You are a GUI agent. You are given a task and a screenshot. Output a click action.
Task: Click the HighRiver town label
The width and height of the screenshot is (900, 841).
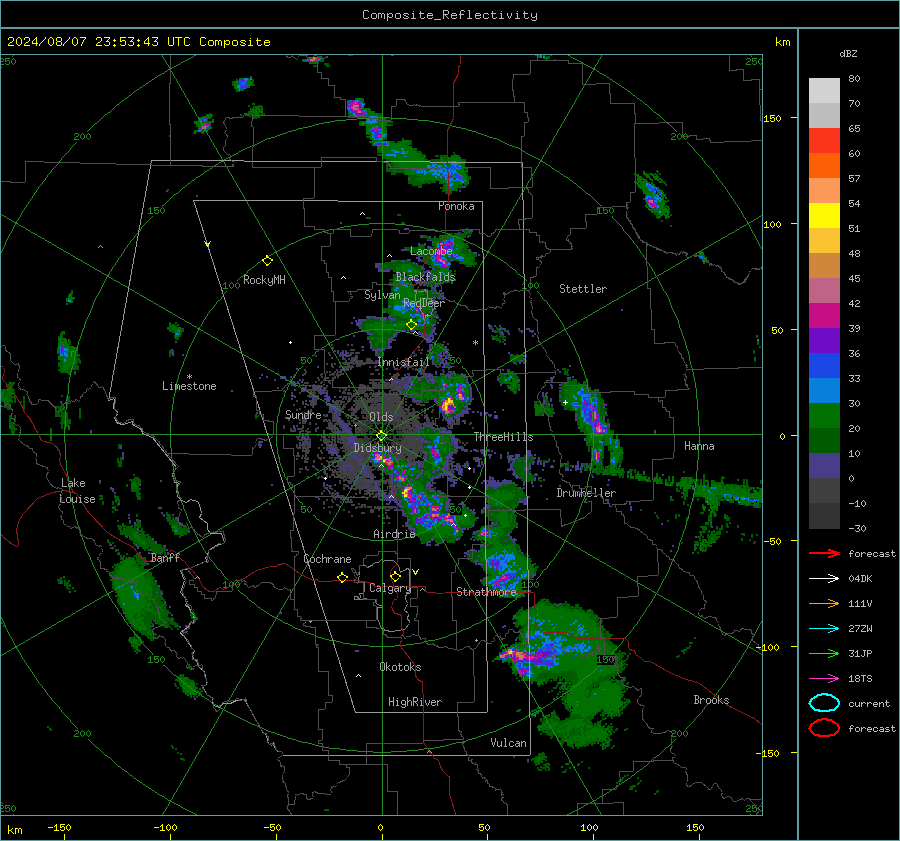click(x=414, y=702)
